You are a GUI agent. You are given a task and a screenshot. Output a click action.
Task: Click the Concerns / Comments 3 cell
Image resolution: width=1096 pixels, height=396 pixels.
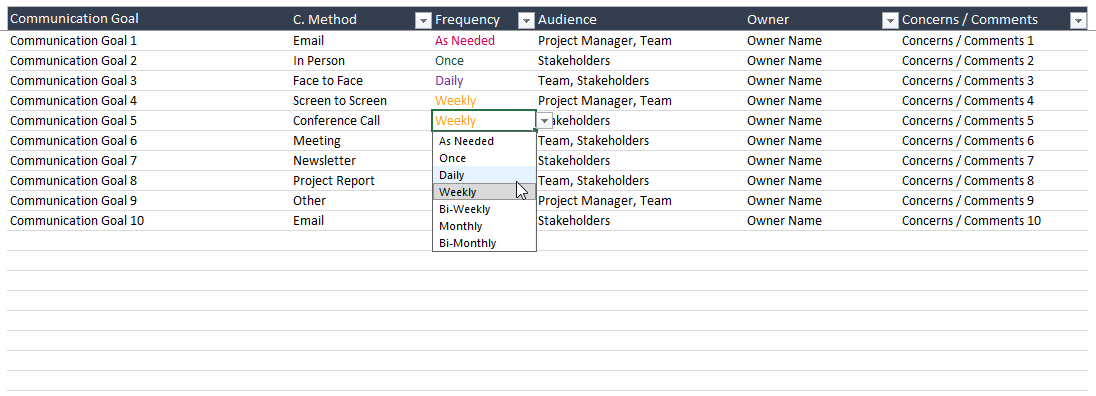(x=993, y=81)
